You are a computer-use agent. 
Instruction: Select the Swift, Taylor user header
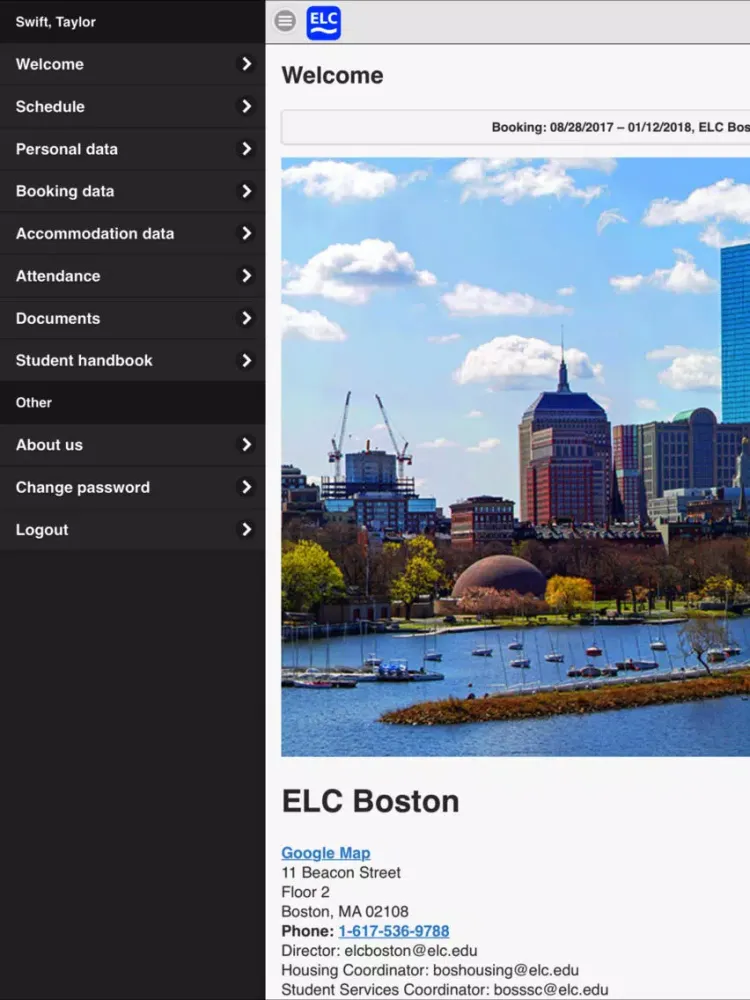tap(56, 22)
